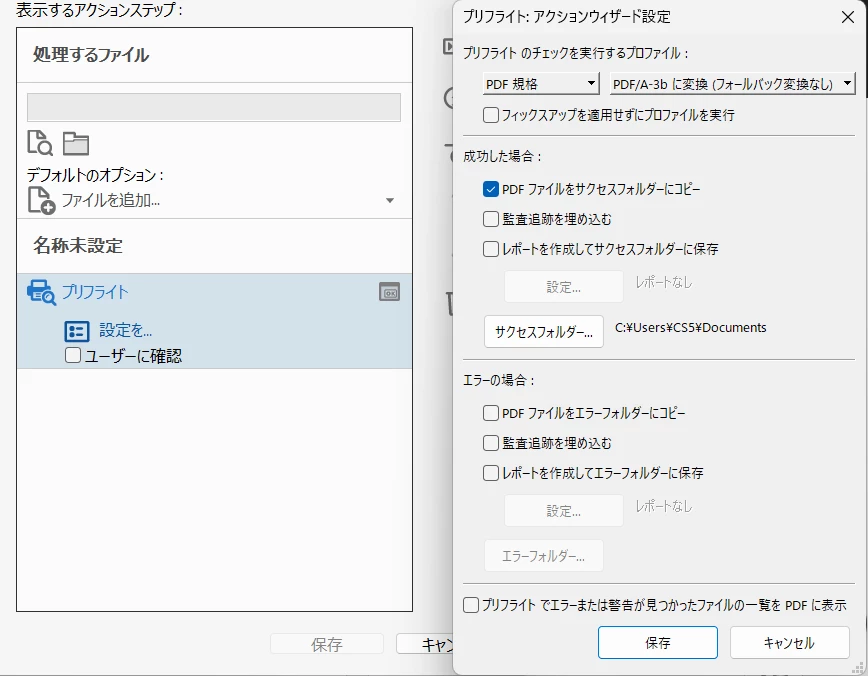Image resolution: width=868 pixels, height=676 pixels.
Task: Expand the ファイルを追加... default options dropdown
Action: click(x=390, y=200)
